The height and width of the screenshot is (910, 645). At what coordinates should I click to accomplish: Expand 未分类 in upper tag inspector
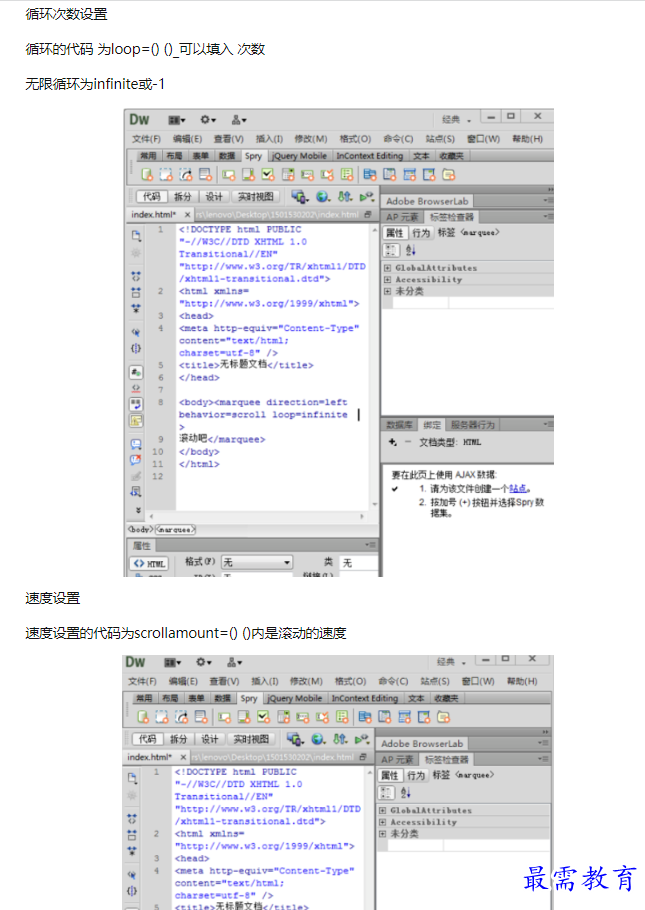pos(387,291)
